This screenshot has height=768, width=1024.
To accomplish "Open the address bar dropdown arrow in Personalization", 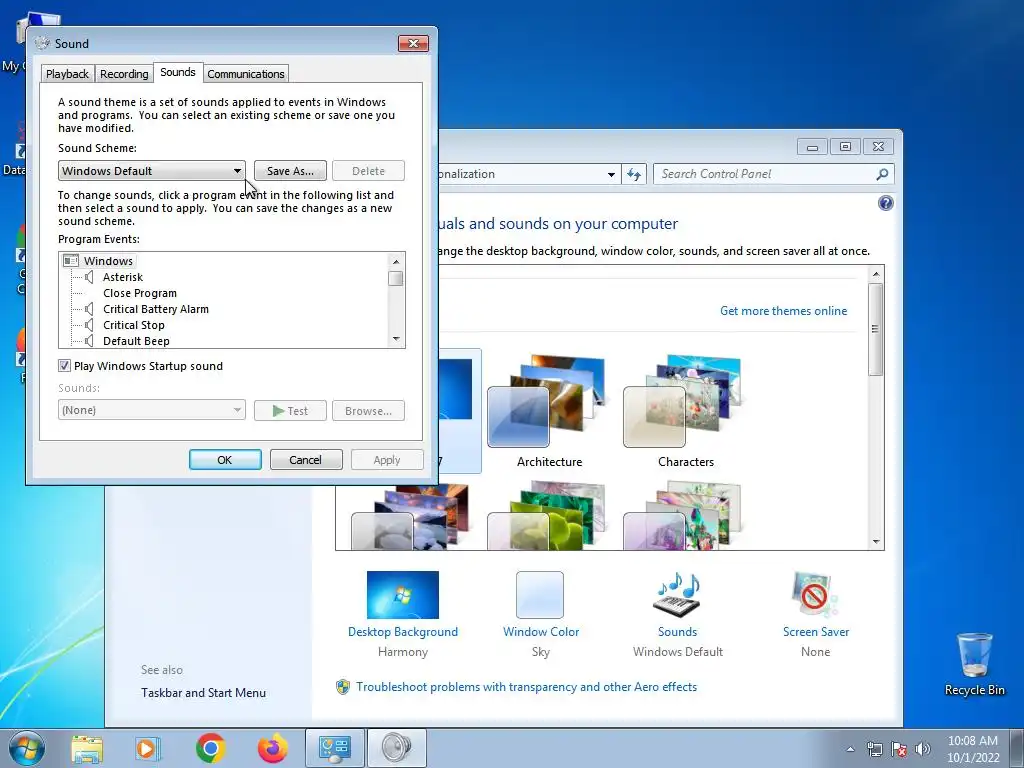I will pyautogui.click(x=611, y=174).
